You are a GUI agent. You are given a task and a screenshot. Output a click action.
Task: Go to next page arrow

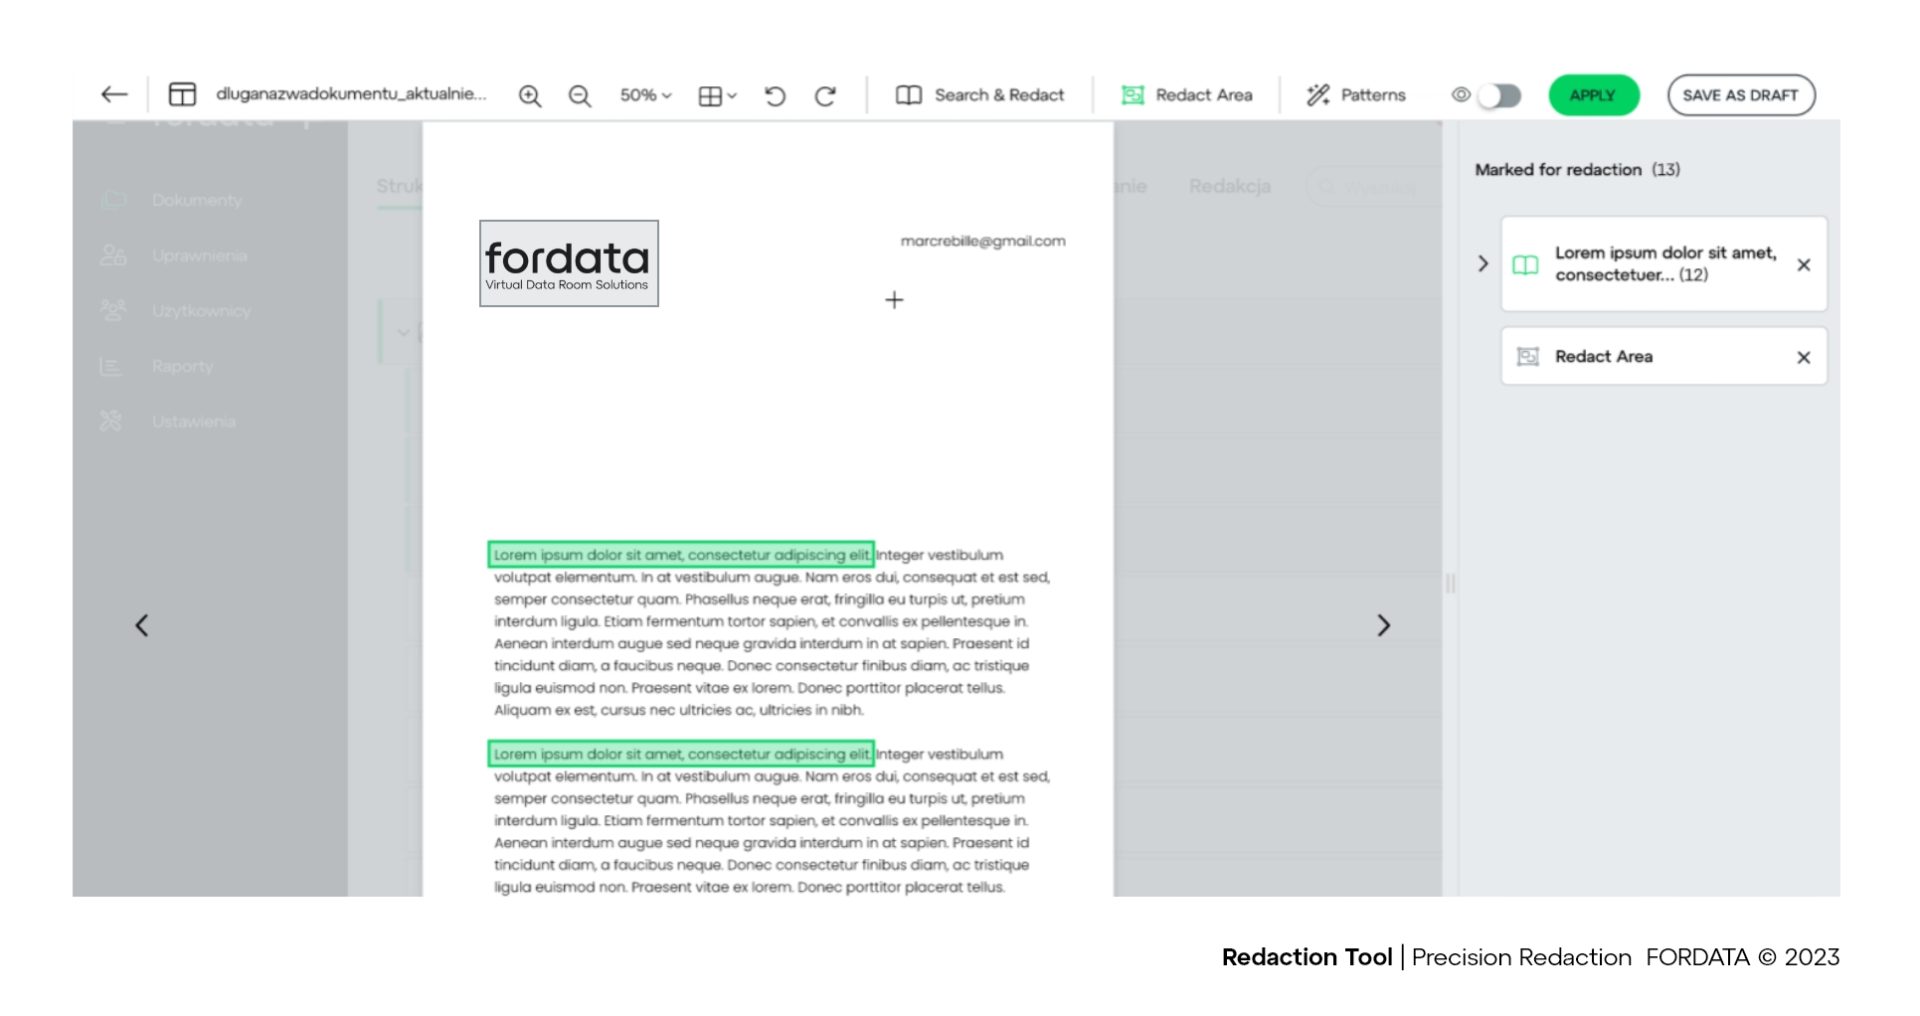[1383, 625]
